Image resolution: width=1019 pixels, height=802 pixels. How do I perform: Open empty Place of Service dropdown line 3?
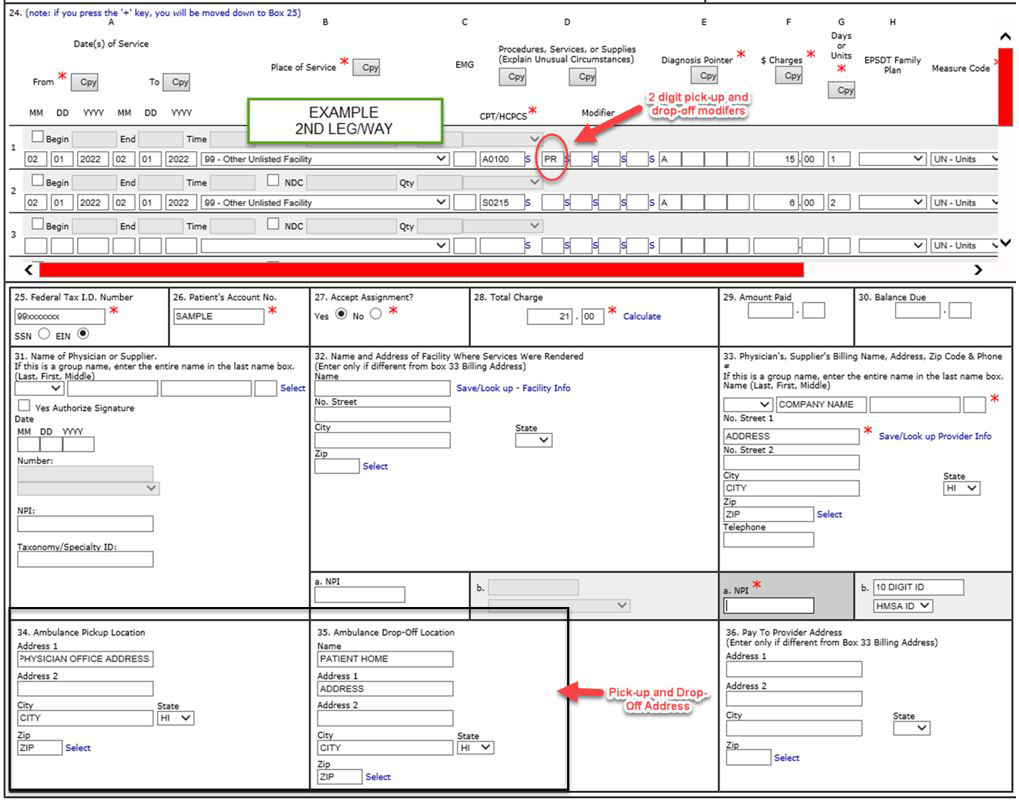(x=325, y=246)
